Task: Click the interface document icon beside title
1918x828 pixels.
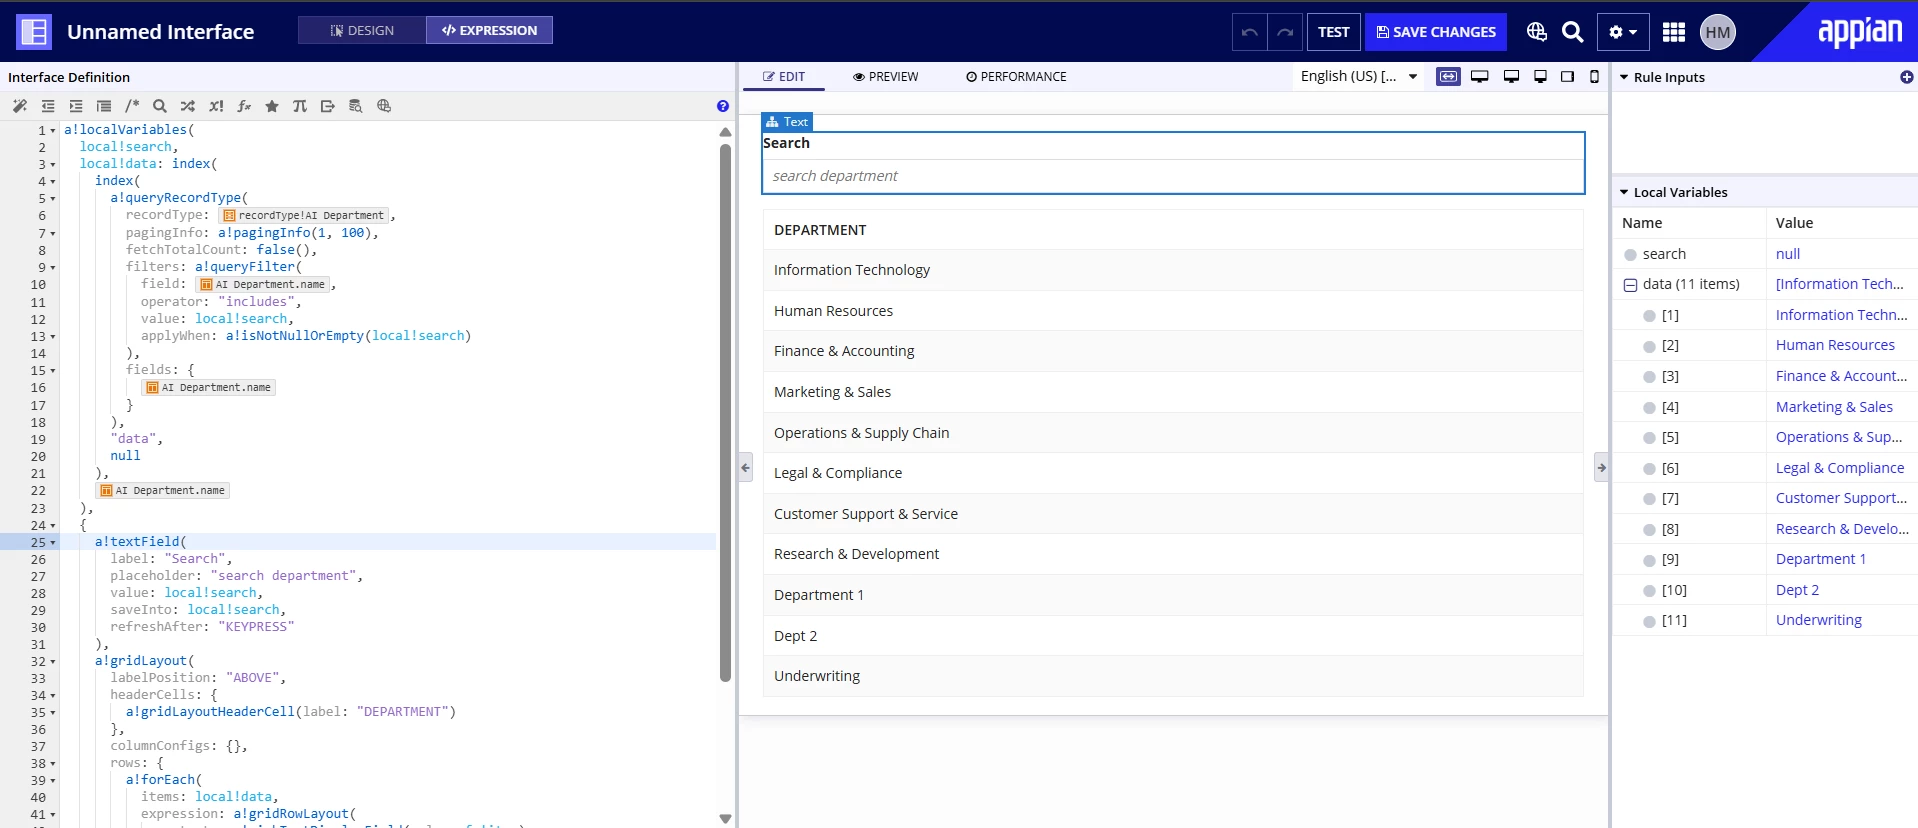Action: (34, 32)
